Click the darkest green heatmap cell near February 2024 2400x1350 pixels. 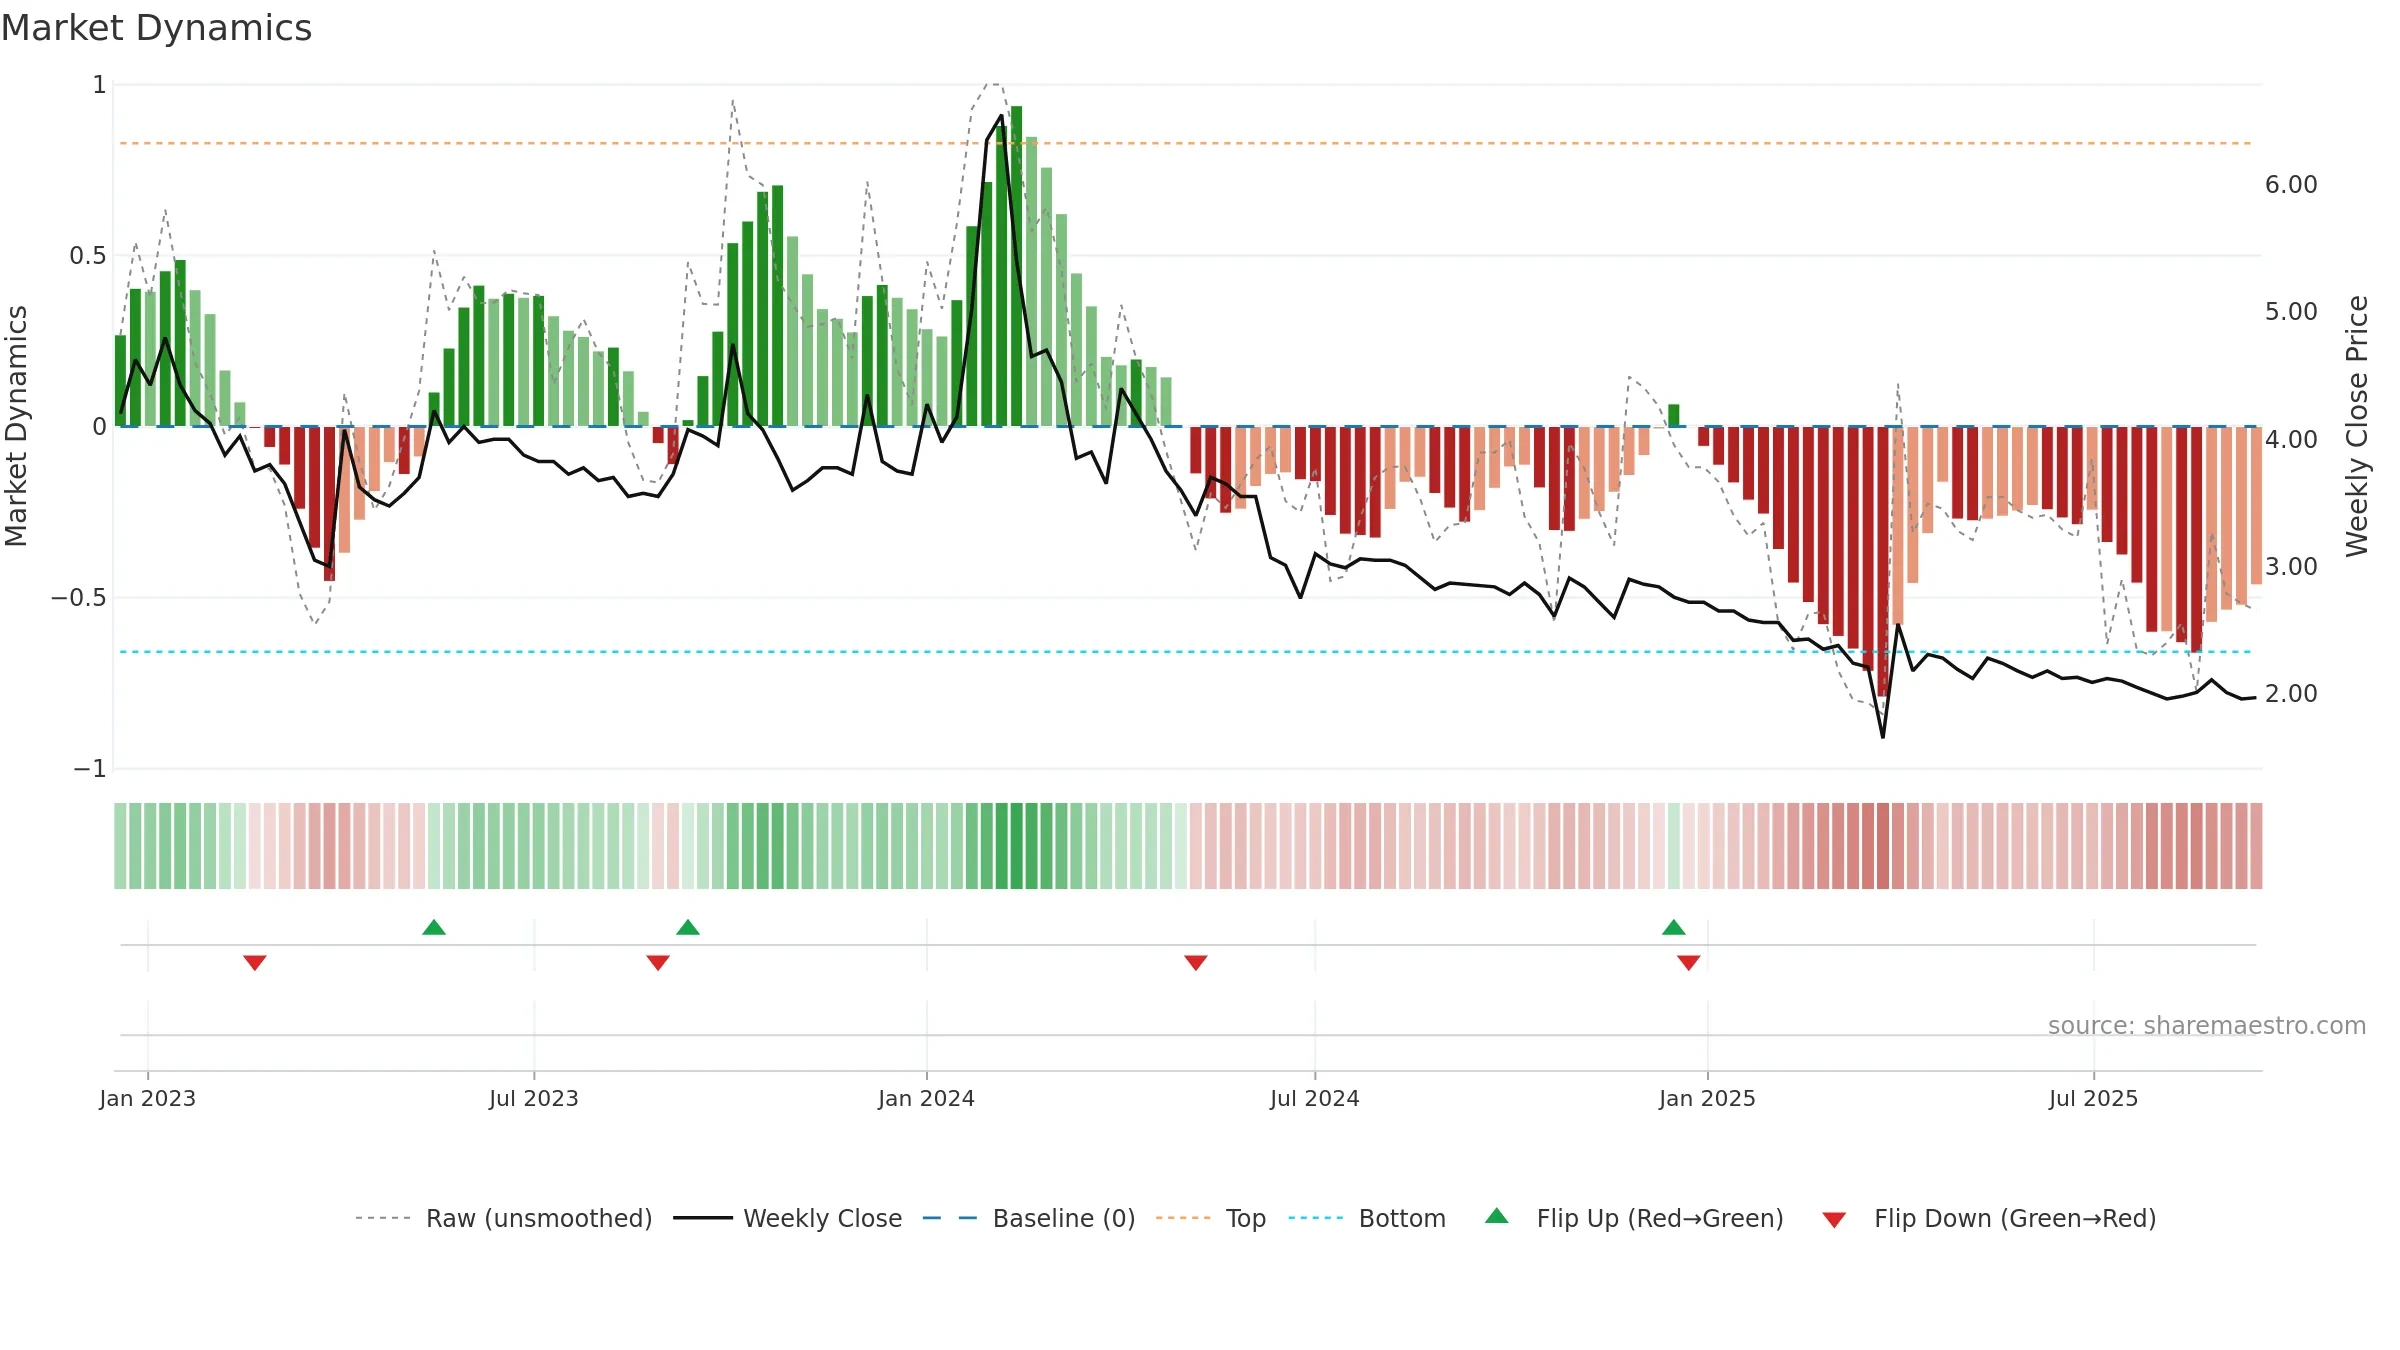[1016, 846]
